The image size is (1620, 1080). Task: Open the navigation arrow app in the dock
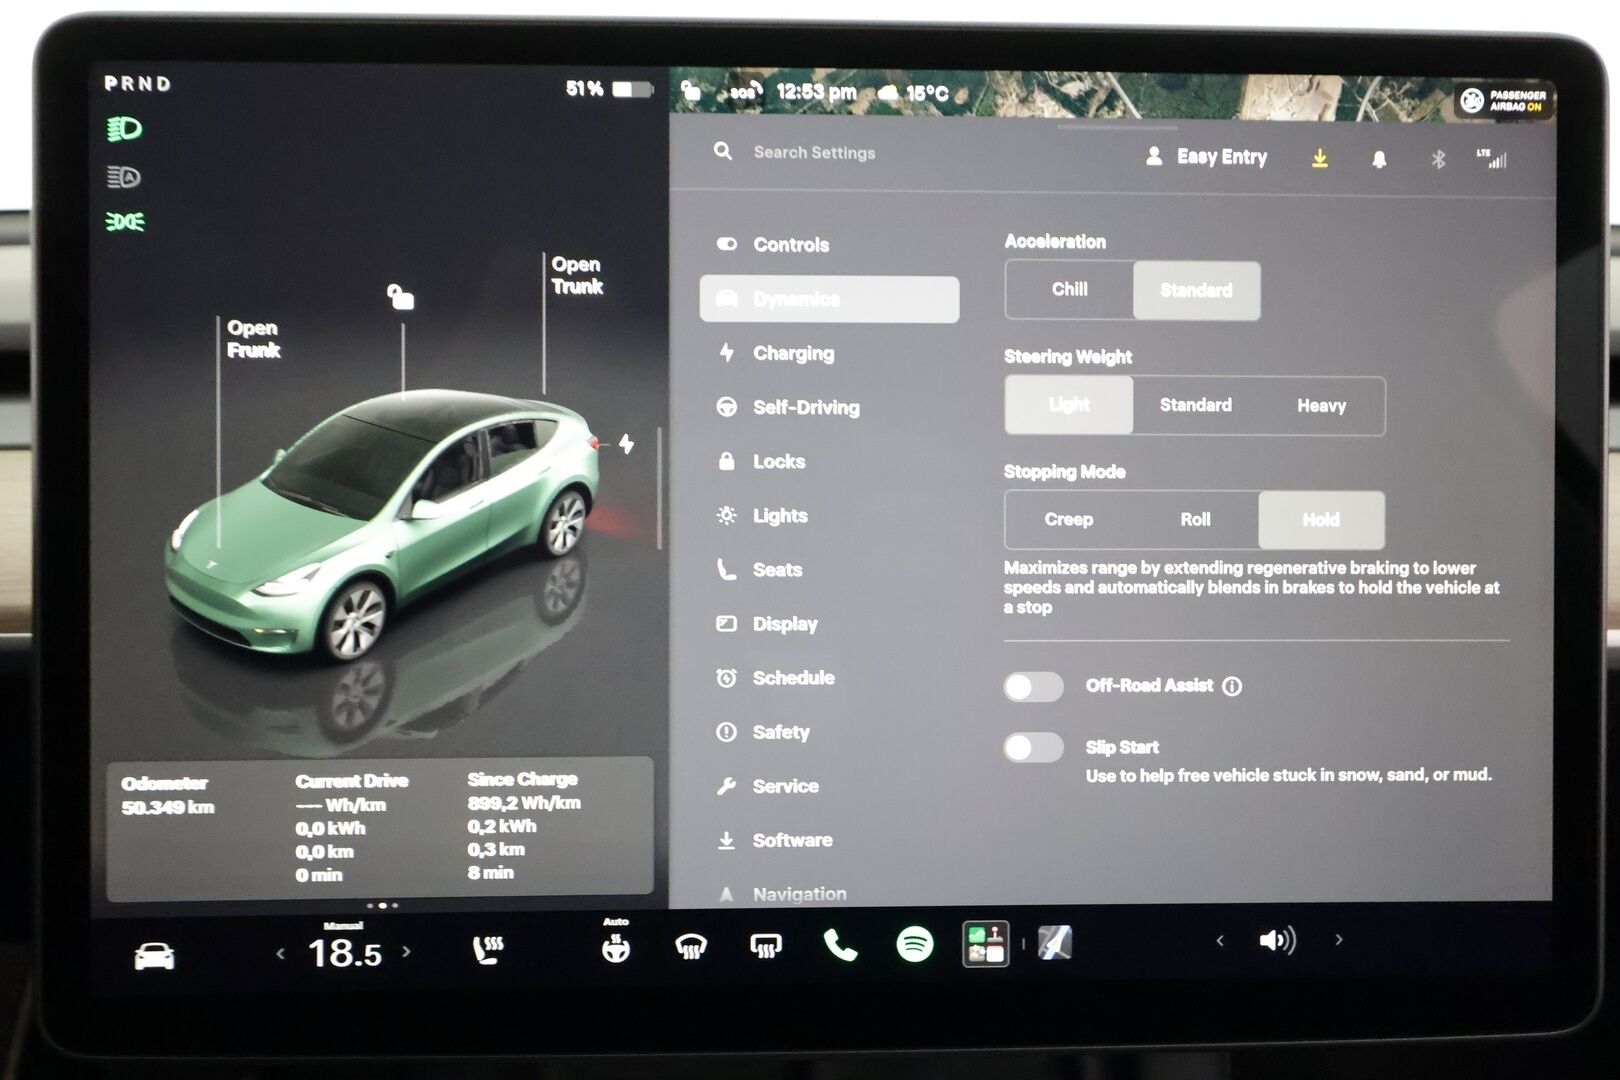[x=1055, y=942]
